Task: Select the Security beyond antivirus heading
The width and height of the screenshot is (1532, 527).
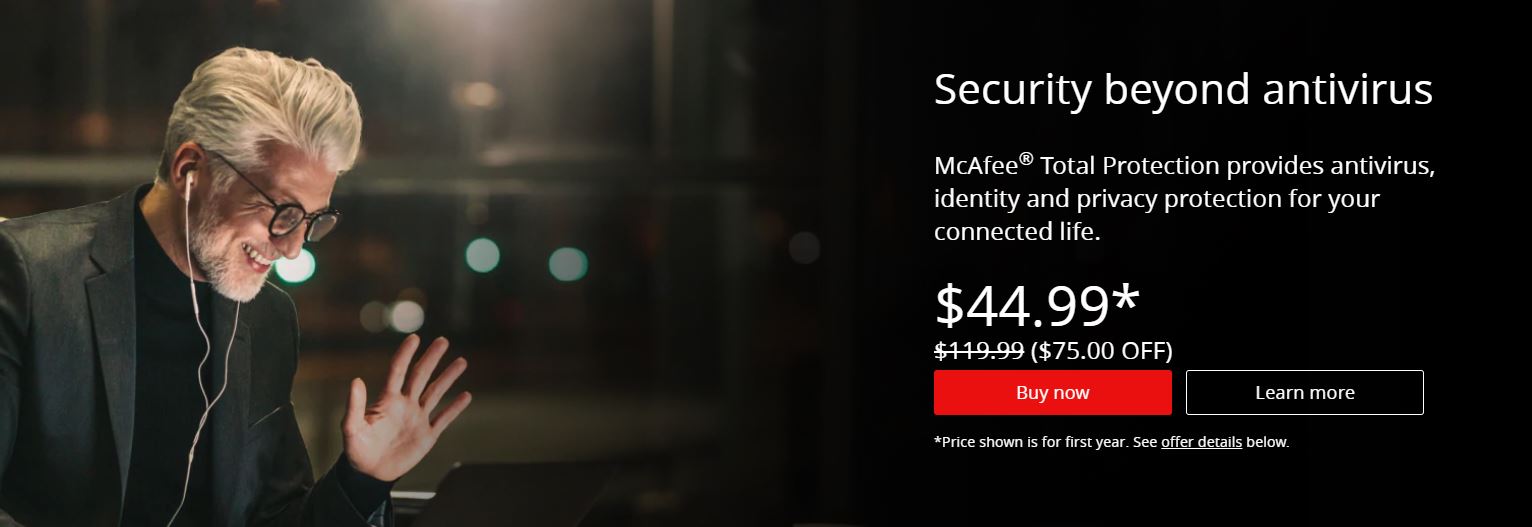Action: click(1183, 90)
